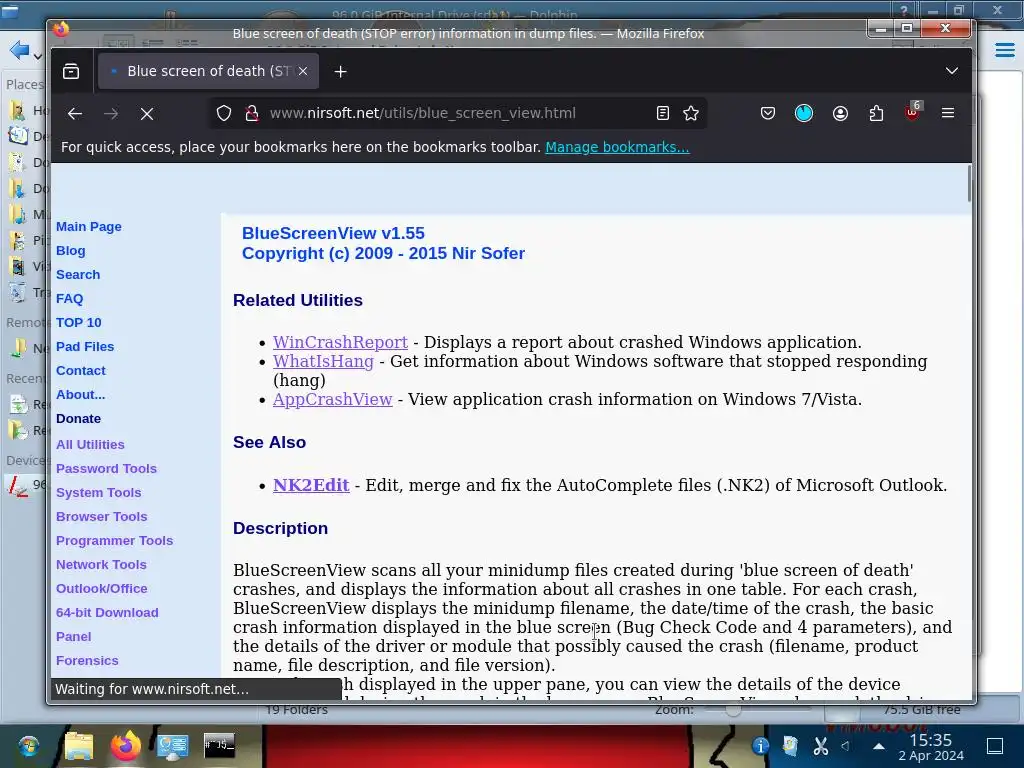Image resolution: width=1024 pixels, height=768 pixels.
Task: Open the 64-bit Download sidebar link
Action: [x=107, y=613]
